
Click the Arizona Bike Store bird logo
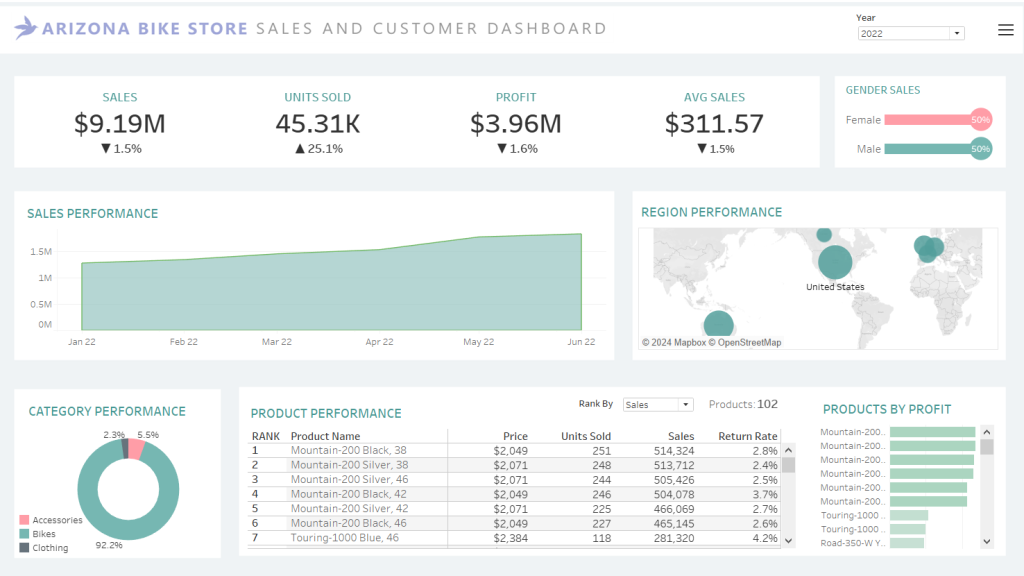pyautogui.click(x=26, y=28)
